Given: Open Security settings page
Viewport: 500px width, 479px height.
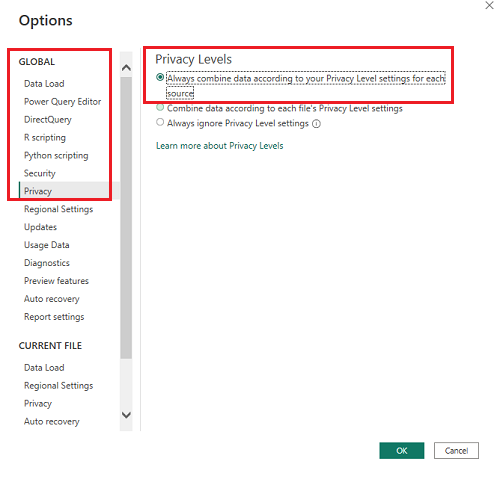Looking at the screenshot, I should (x=39, y=173).
